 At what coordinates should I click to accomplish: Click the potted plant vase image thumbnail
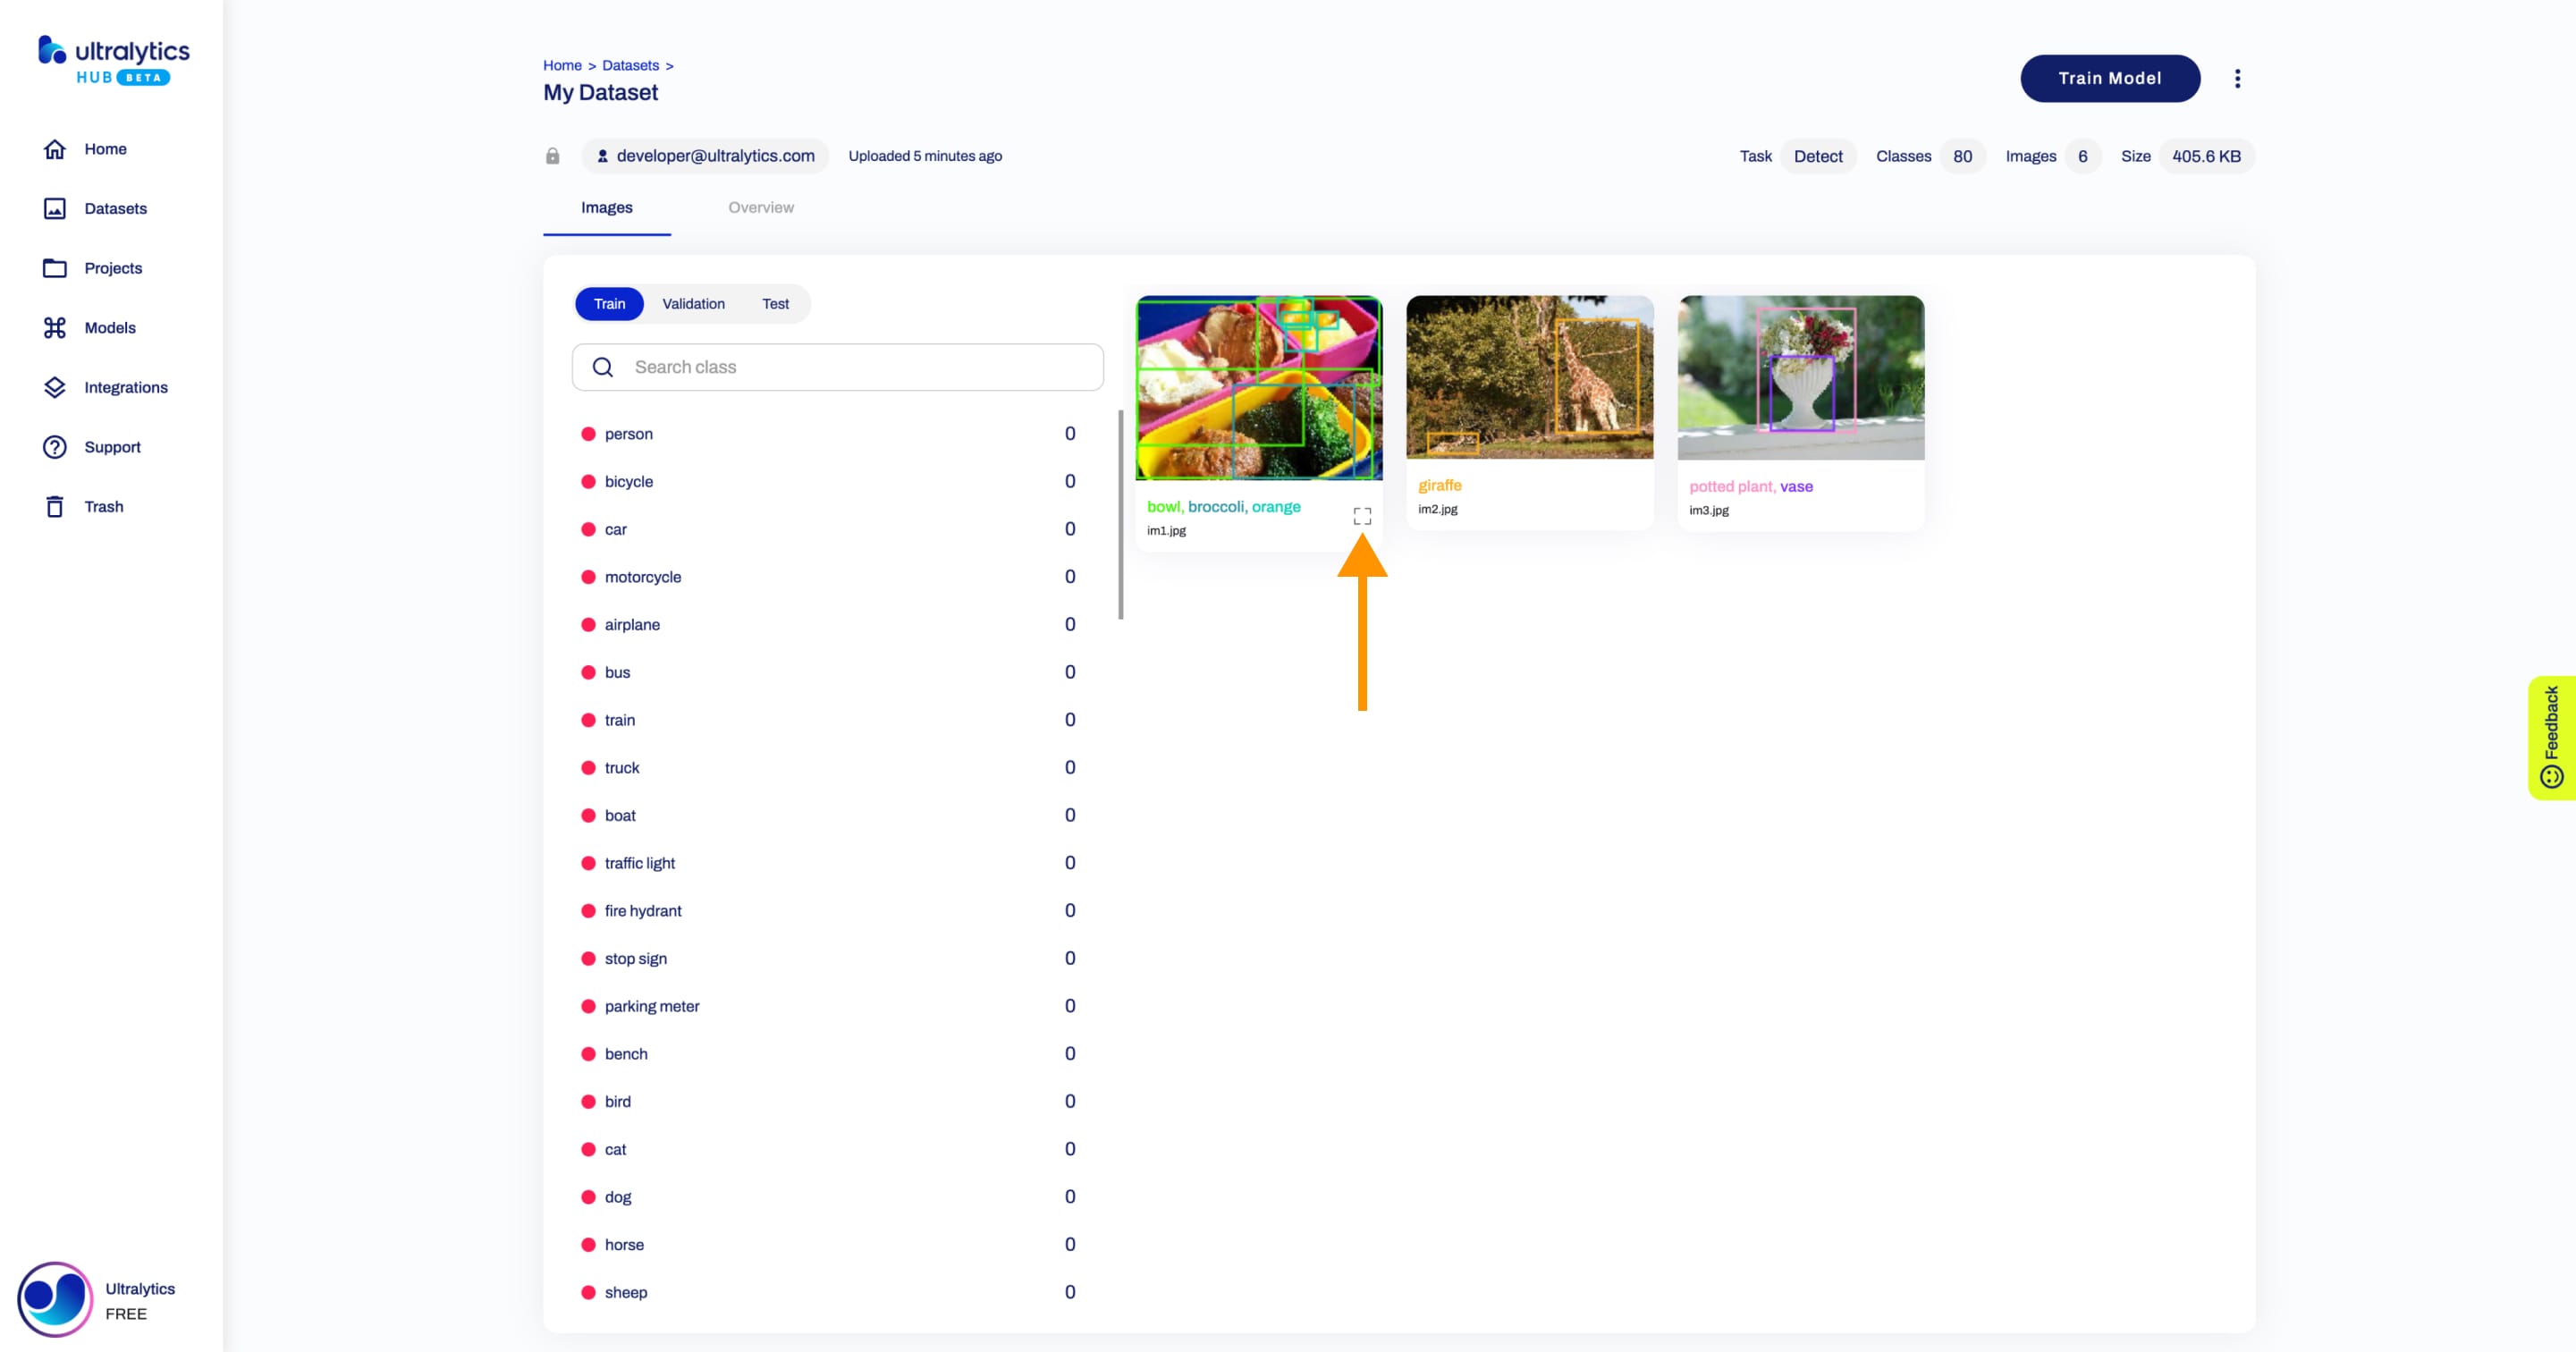pos(1801,376)
